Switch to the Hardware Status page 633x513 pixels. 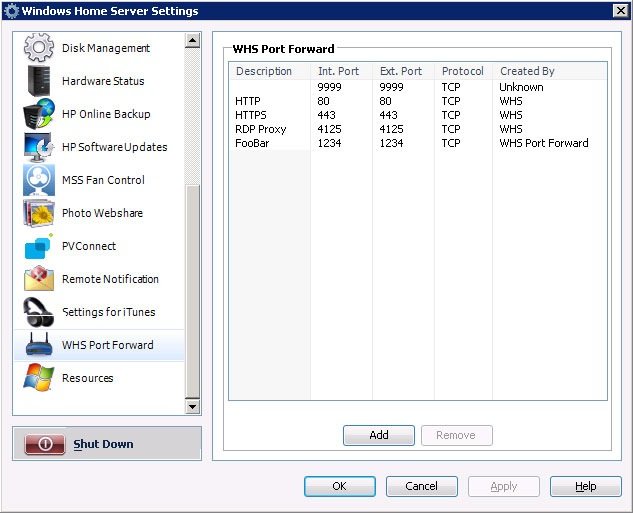tap(103, 81)
